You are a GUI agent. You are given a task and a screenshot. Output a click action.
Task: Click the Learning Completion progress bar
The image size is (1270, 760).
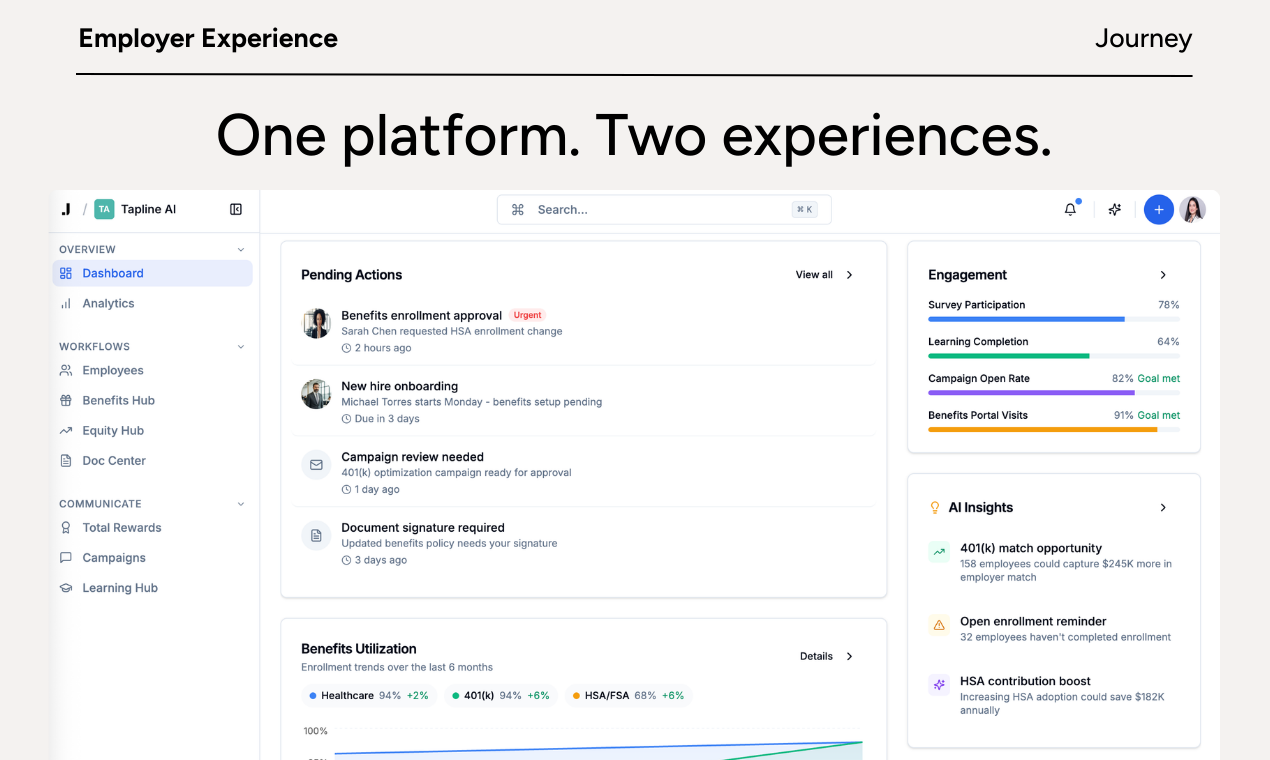[x=1054, y=356]
